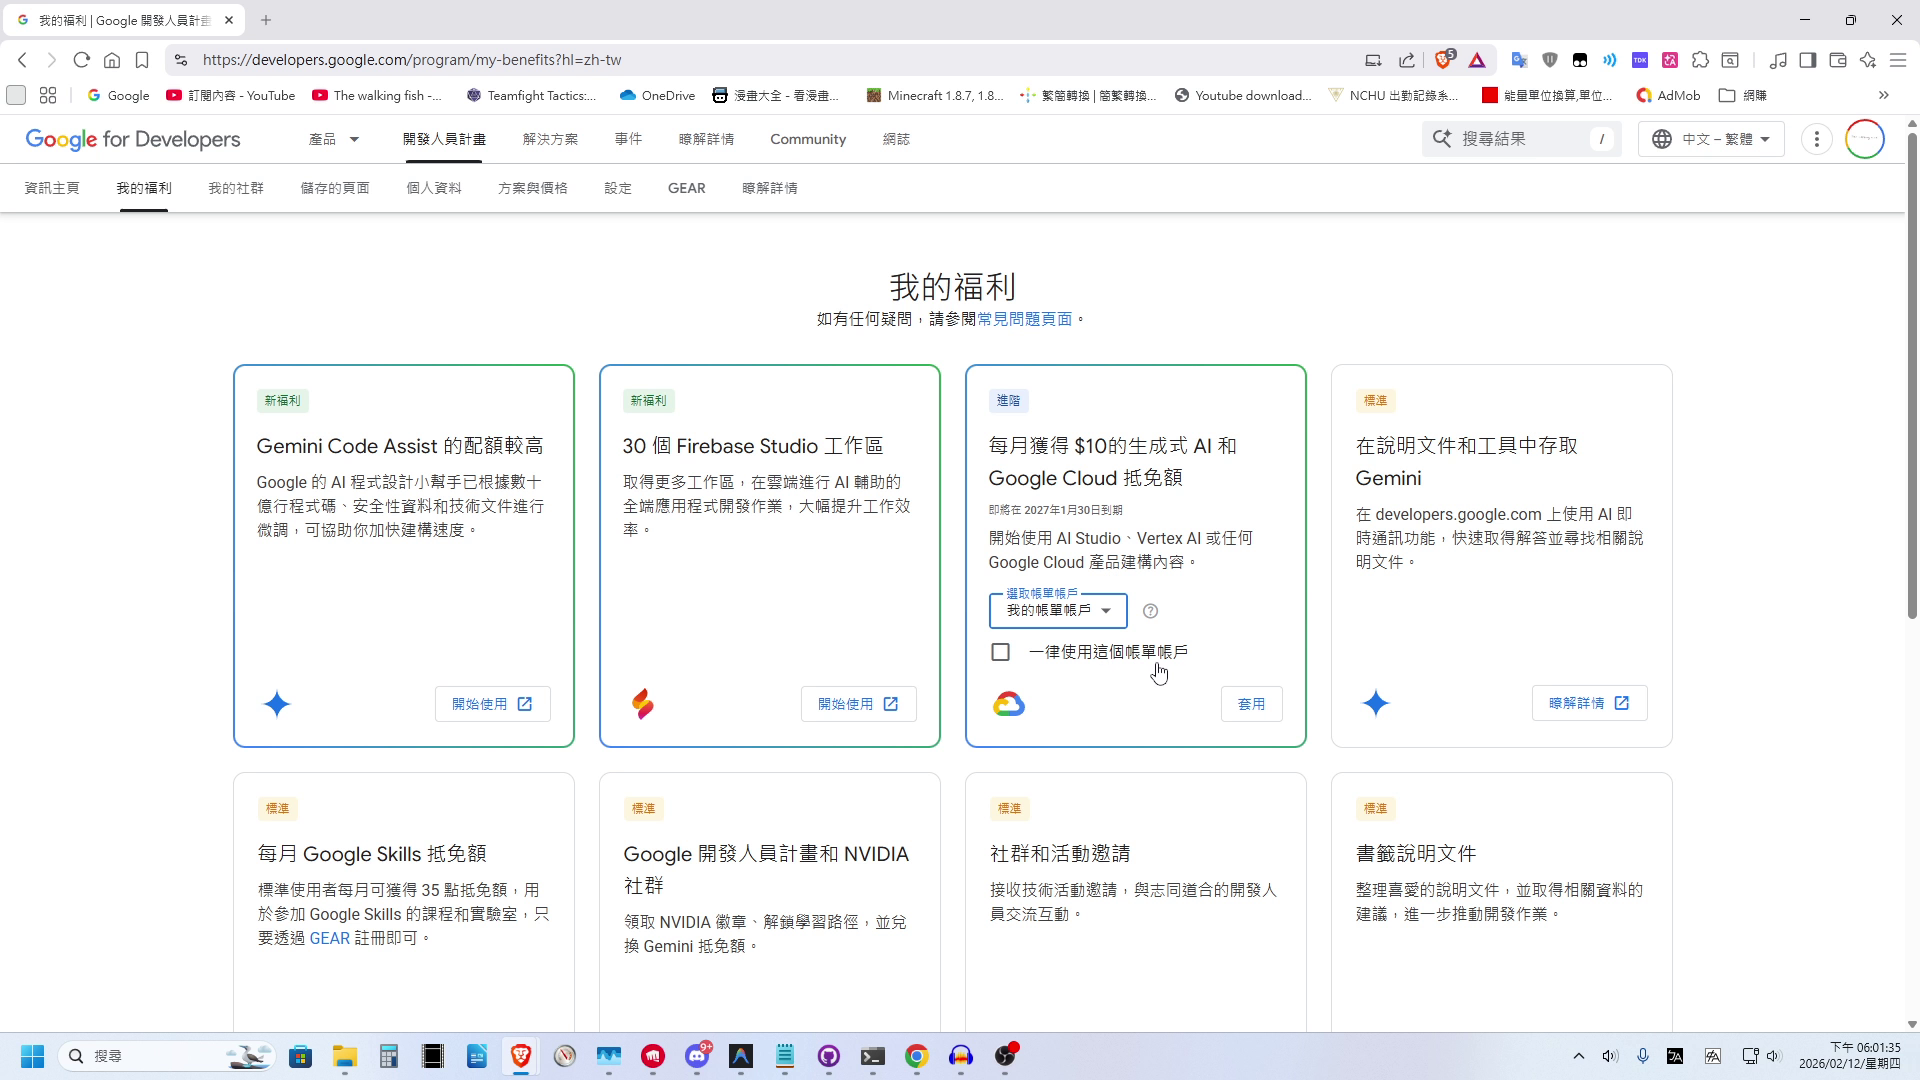Switch to the 資訊主頁 tab

click(x=52, y=188)
